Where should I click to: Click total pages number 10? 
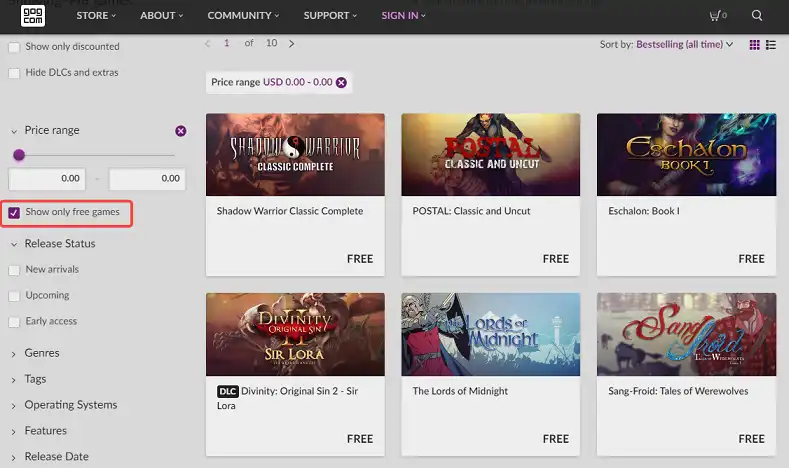coord(272,43)
